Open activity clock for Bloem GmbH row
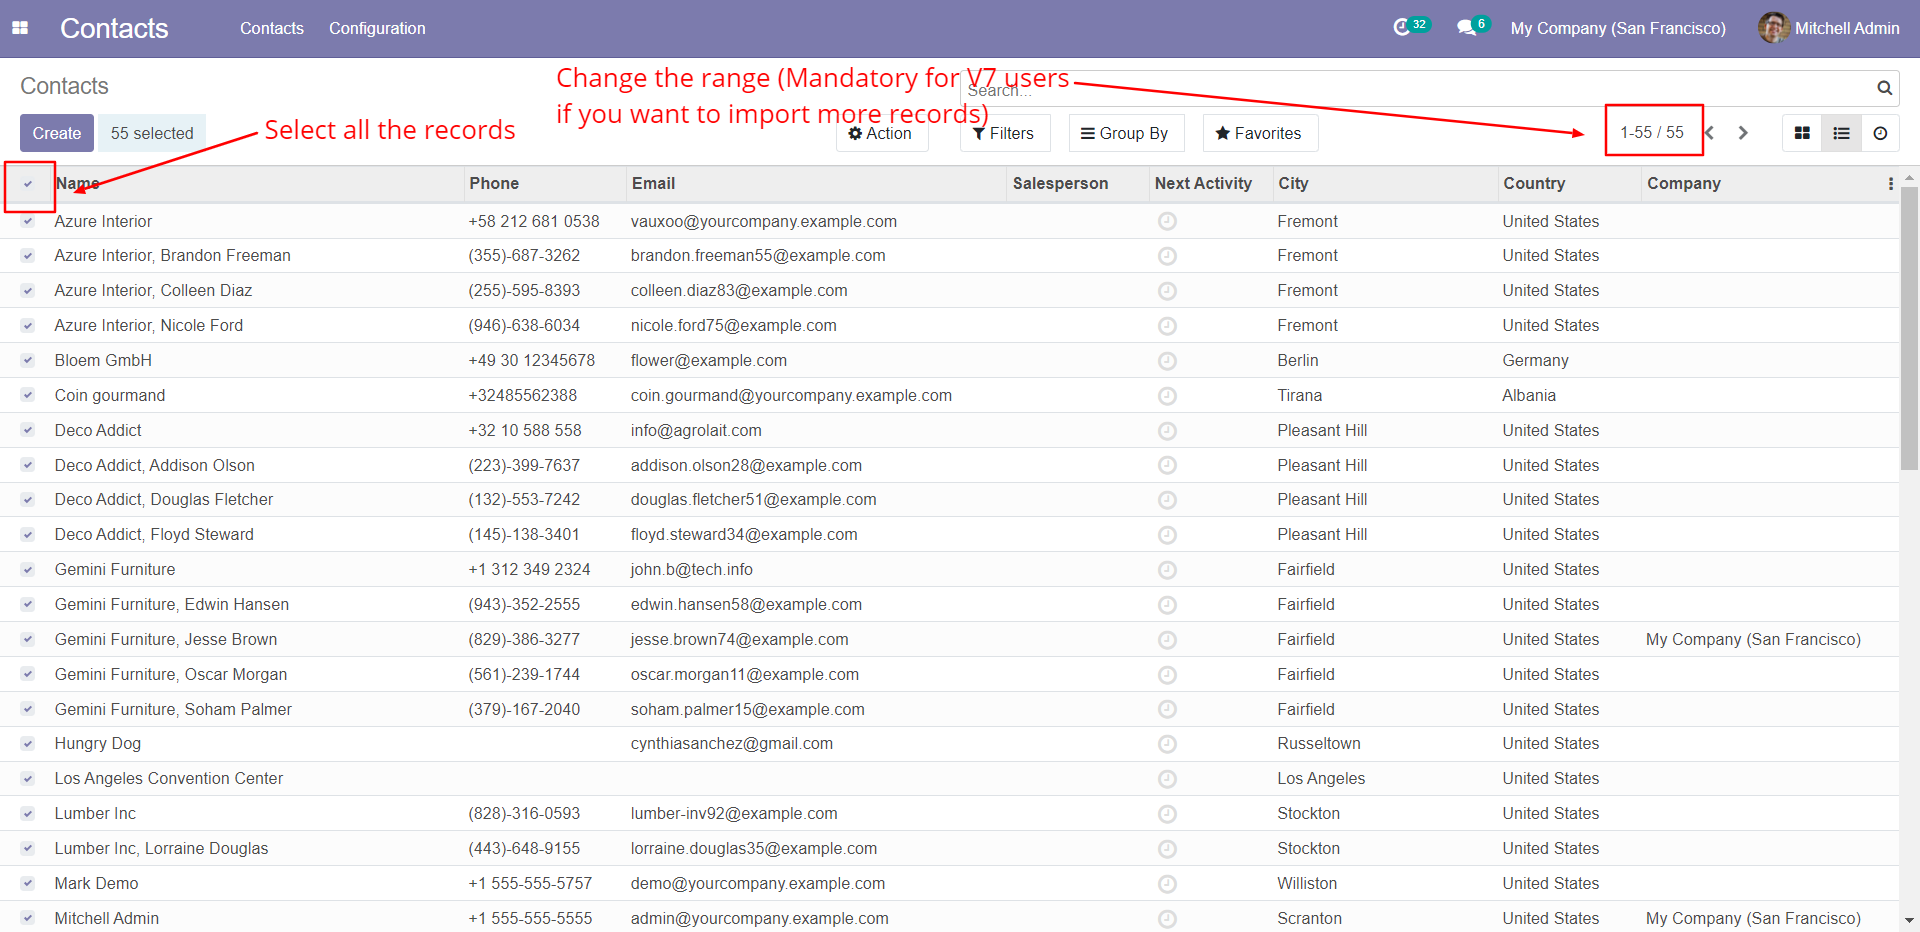The image size is (1920, 932). pyautogui.click(x=1167, y=361)
